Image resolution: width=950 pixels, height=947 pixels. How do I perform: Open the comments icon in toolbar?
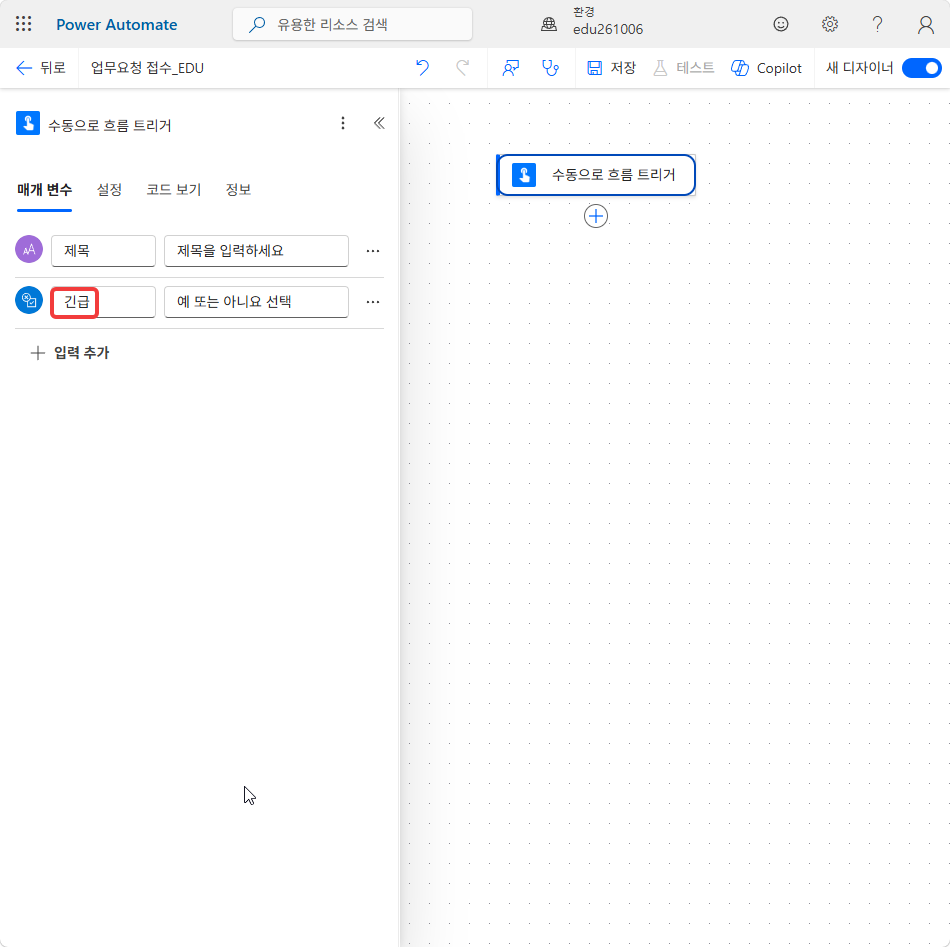tap(511, 68)
